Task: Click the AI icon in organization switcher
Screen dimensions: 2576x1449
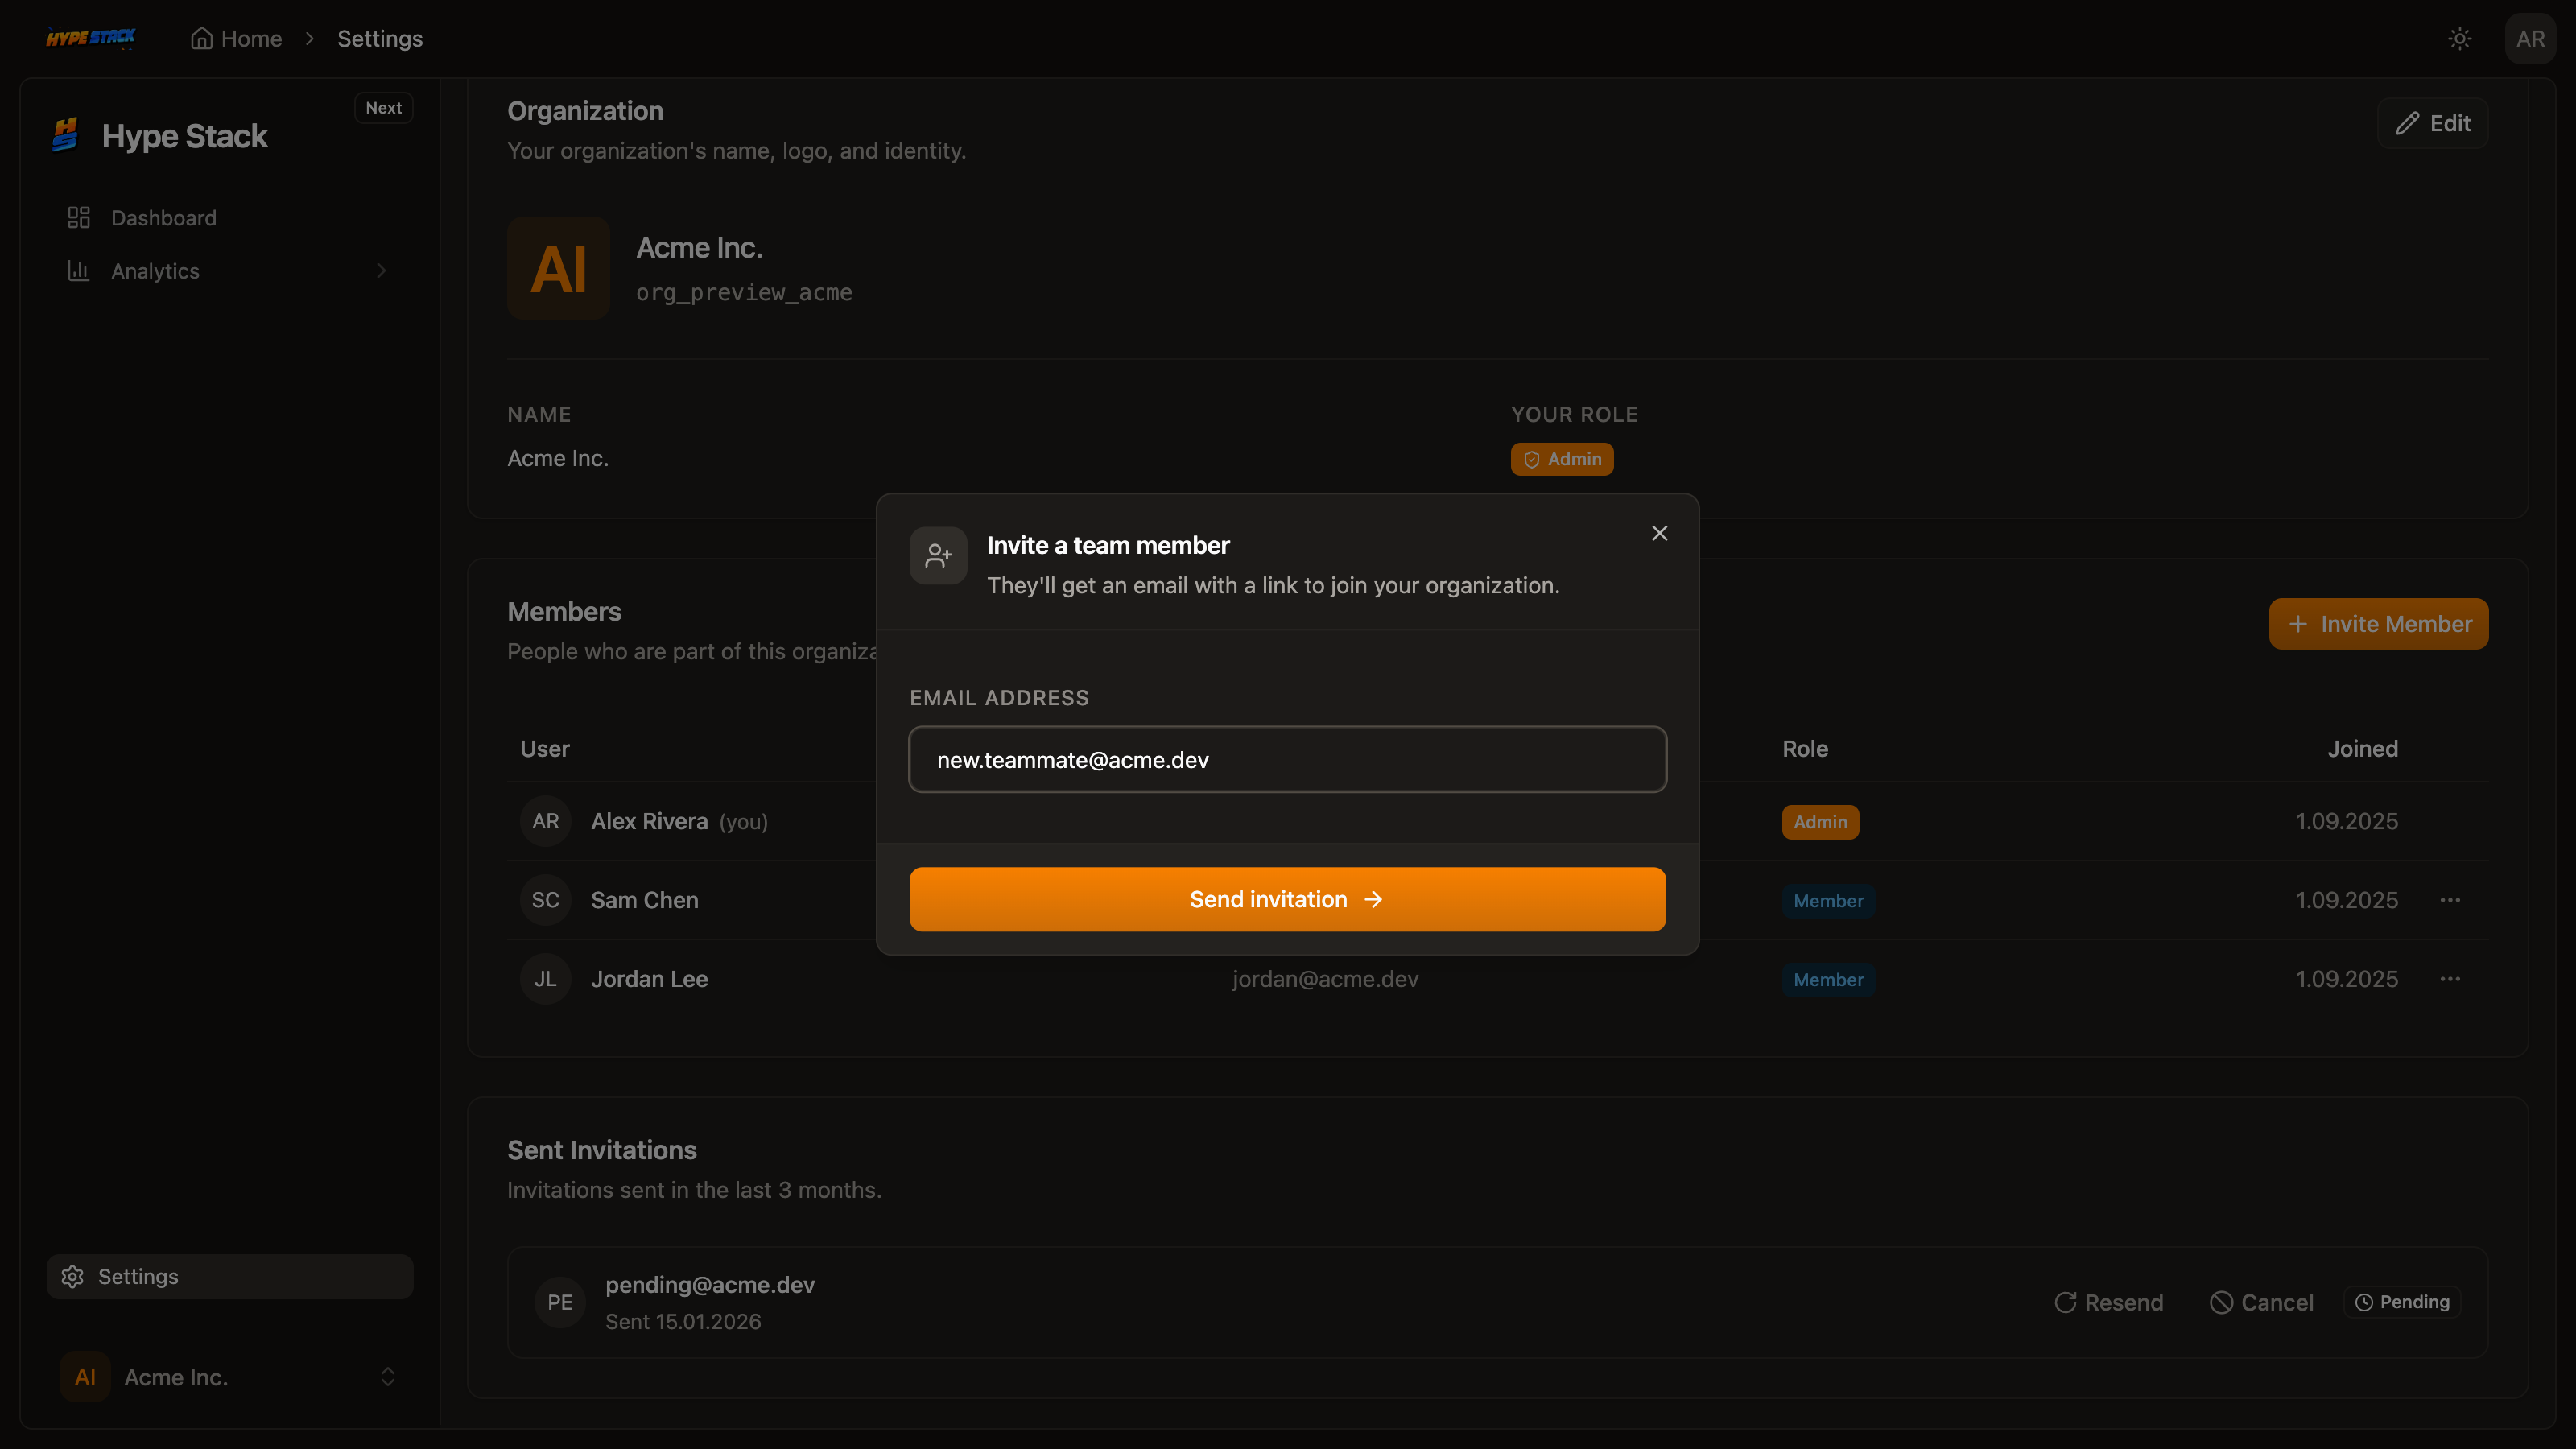Action: (85, 1376)
